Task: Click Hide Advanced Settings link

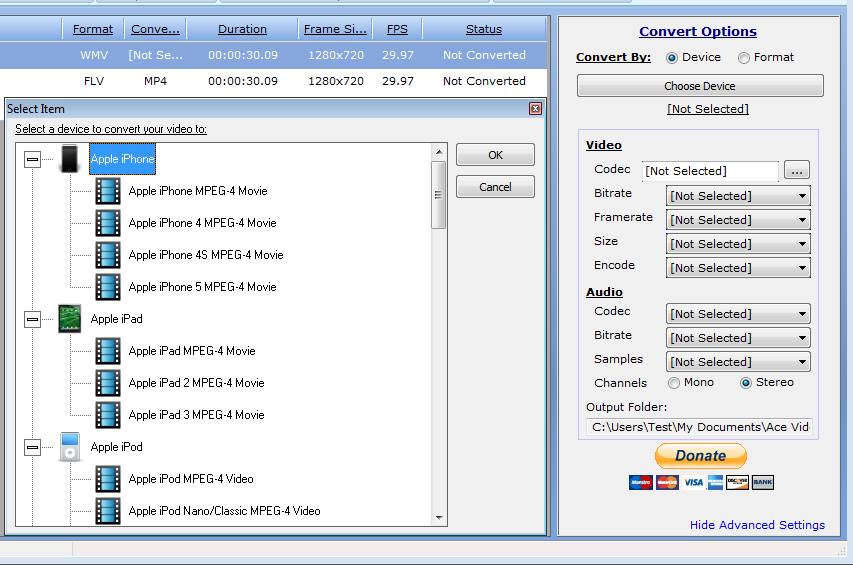Action: coord(757,525)
